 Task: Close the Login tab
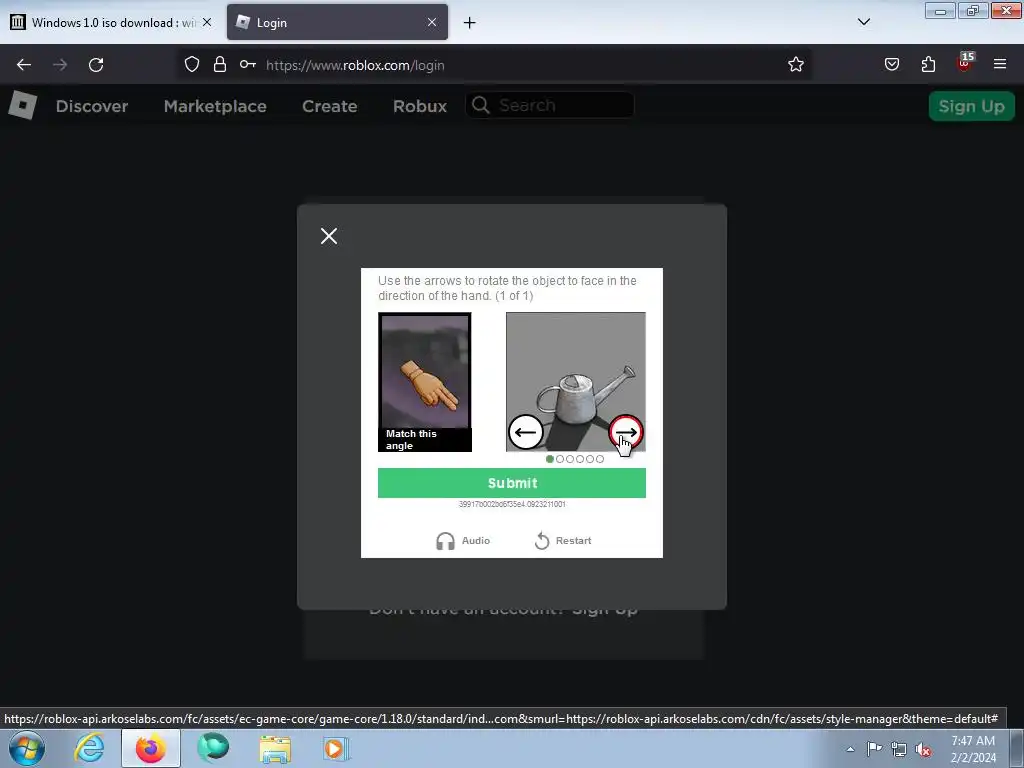click(x=432, y=22)
